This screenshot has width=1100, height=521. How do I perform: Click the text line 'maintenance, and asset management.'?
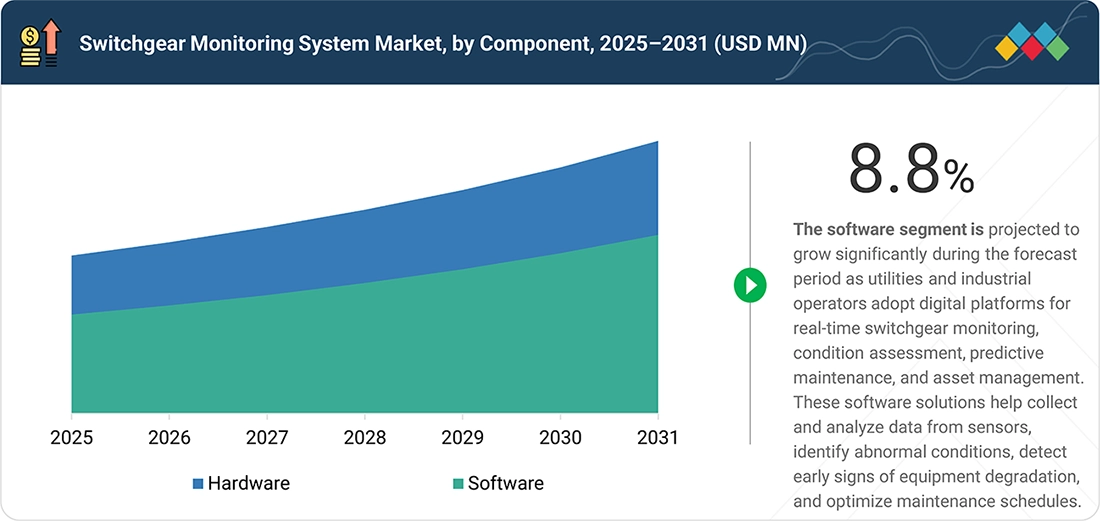pos(939,378)
